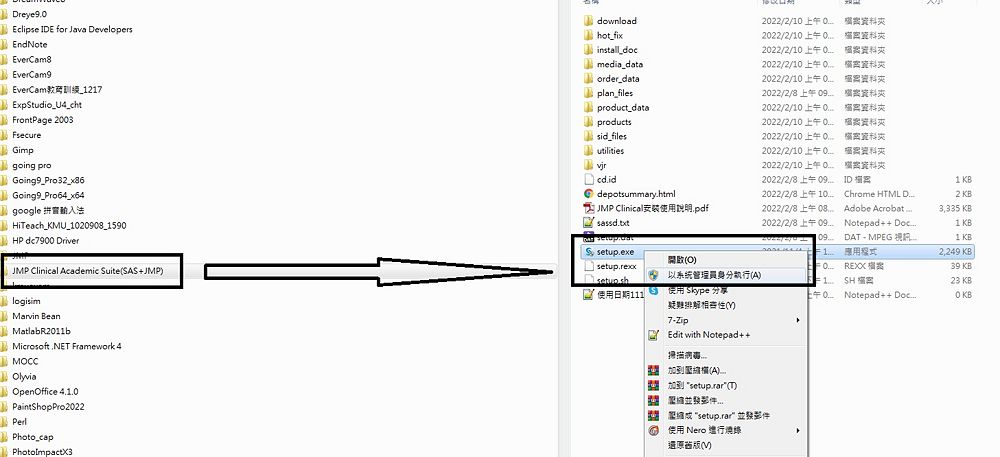Open JMP Clinical Academic Suite(SAS+JMP) folder
This screenshot has height=457, width=1000.
tap(87, 271)
